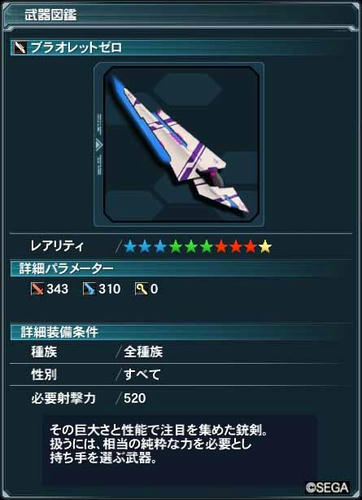Click the rotate arrow left of weapon preview
The image size is (362, 500).
99,145
